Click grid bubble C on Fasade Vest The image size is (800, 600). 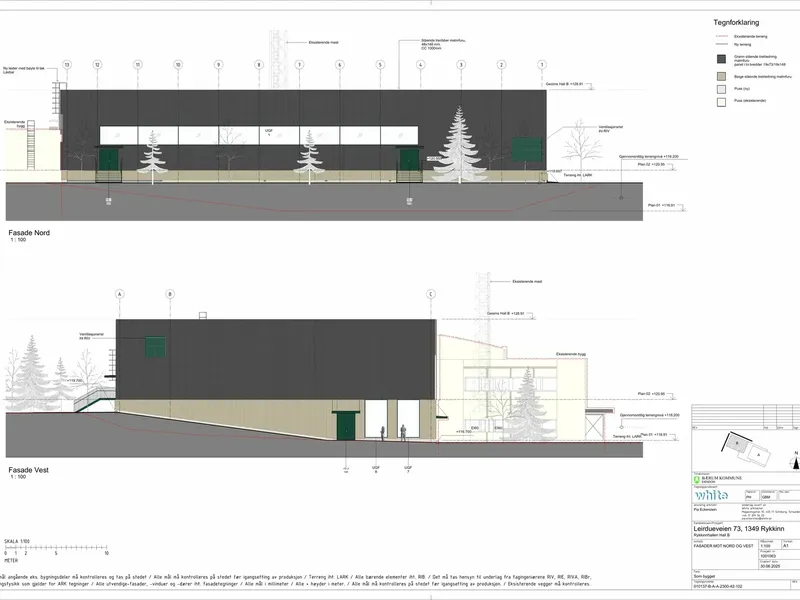(x=431, y=294)
